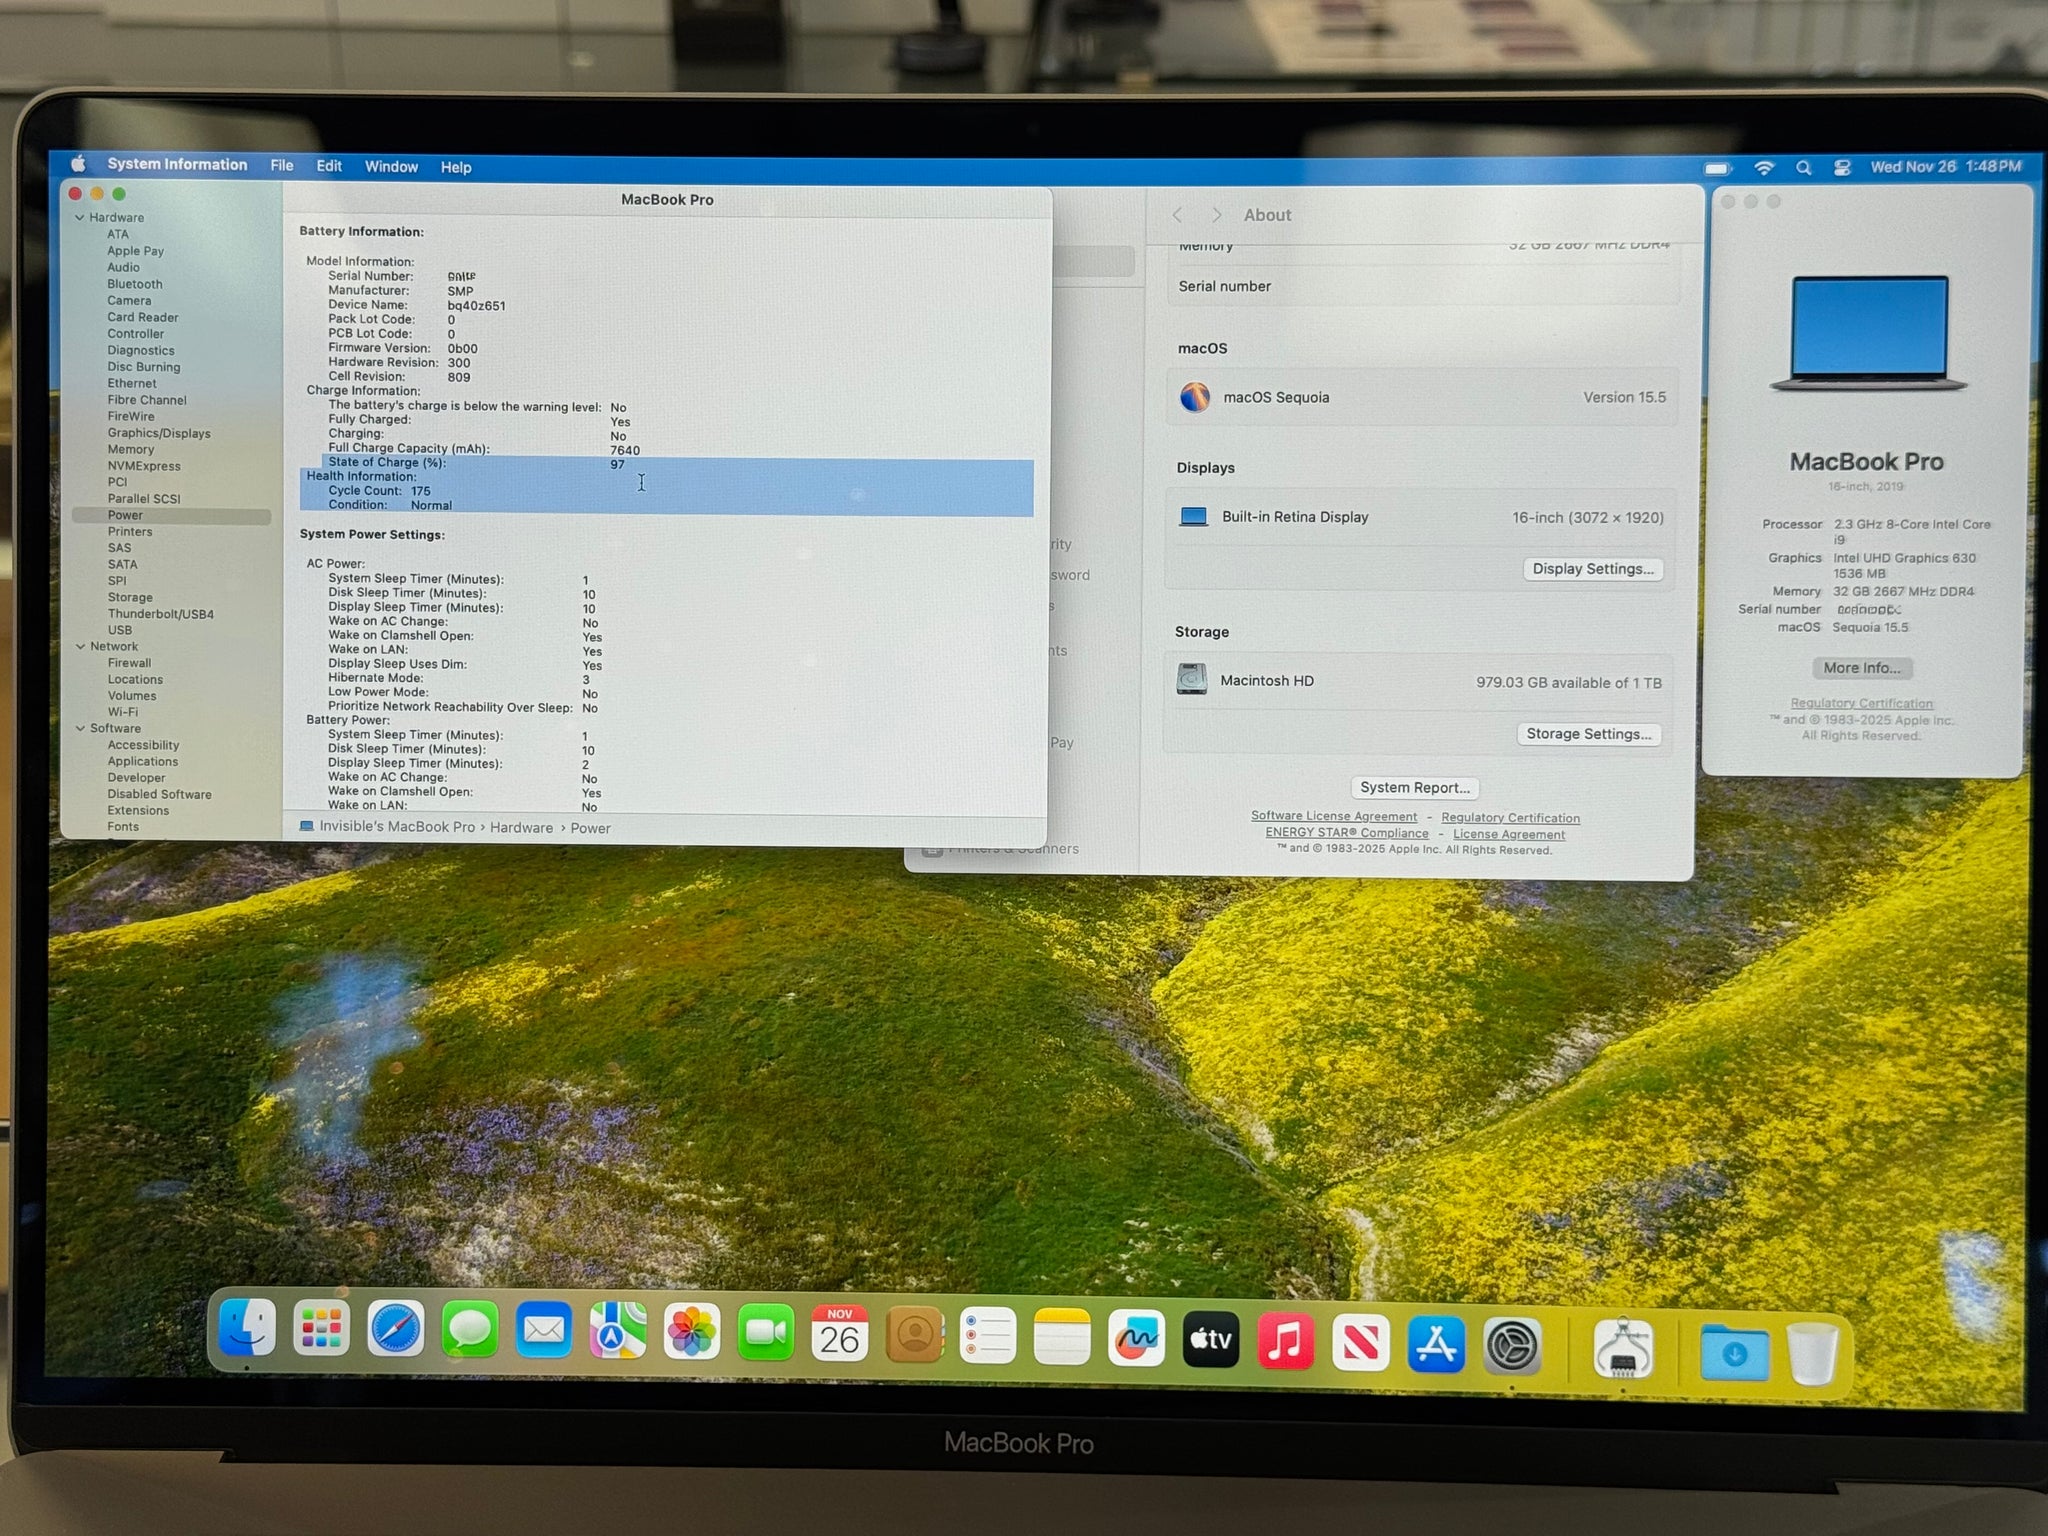Open the App Store icon
Viewport: 2048px width, 1536px height.
coord(1436,1344)
